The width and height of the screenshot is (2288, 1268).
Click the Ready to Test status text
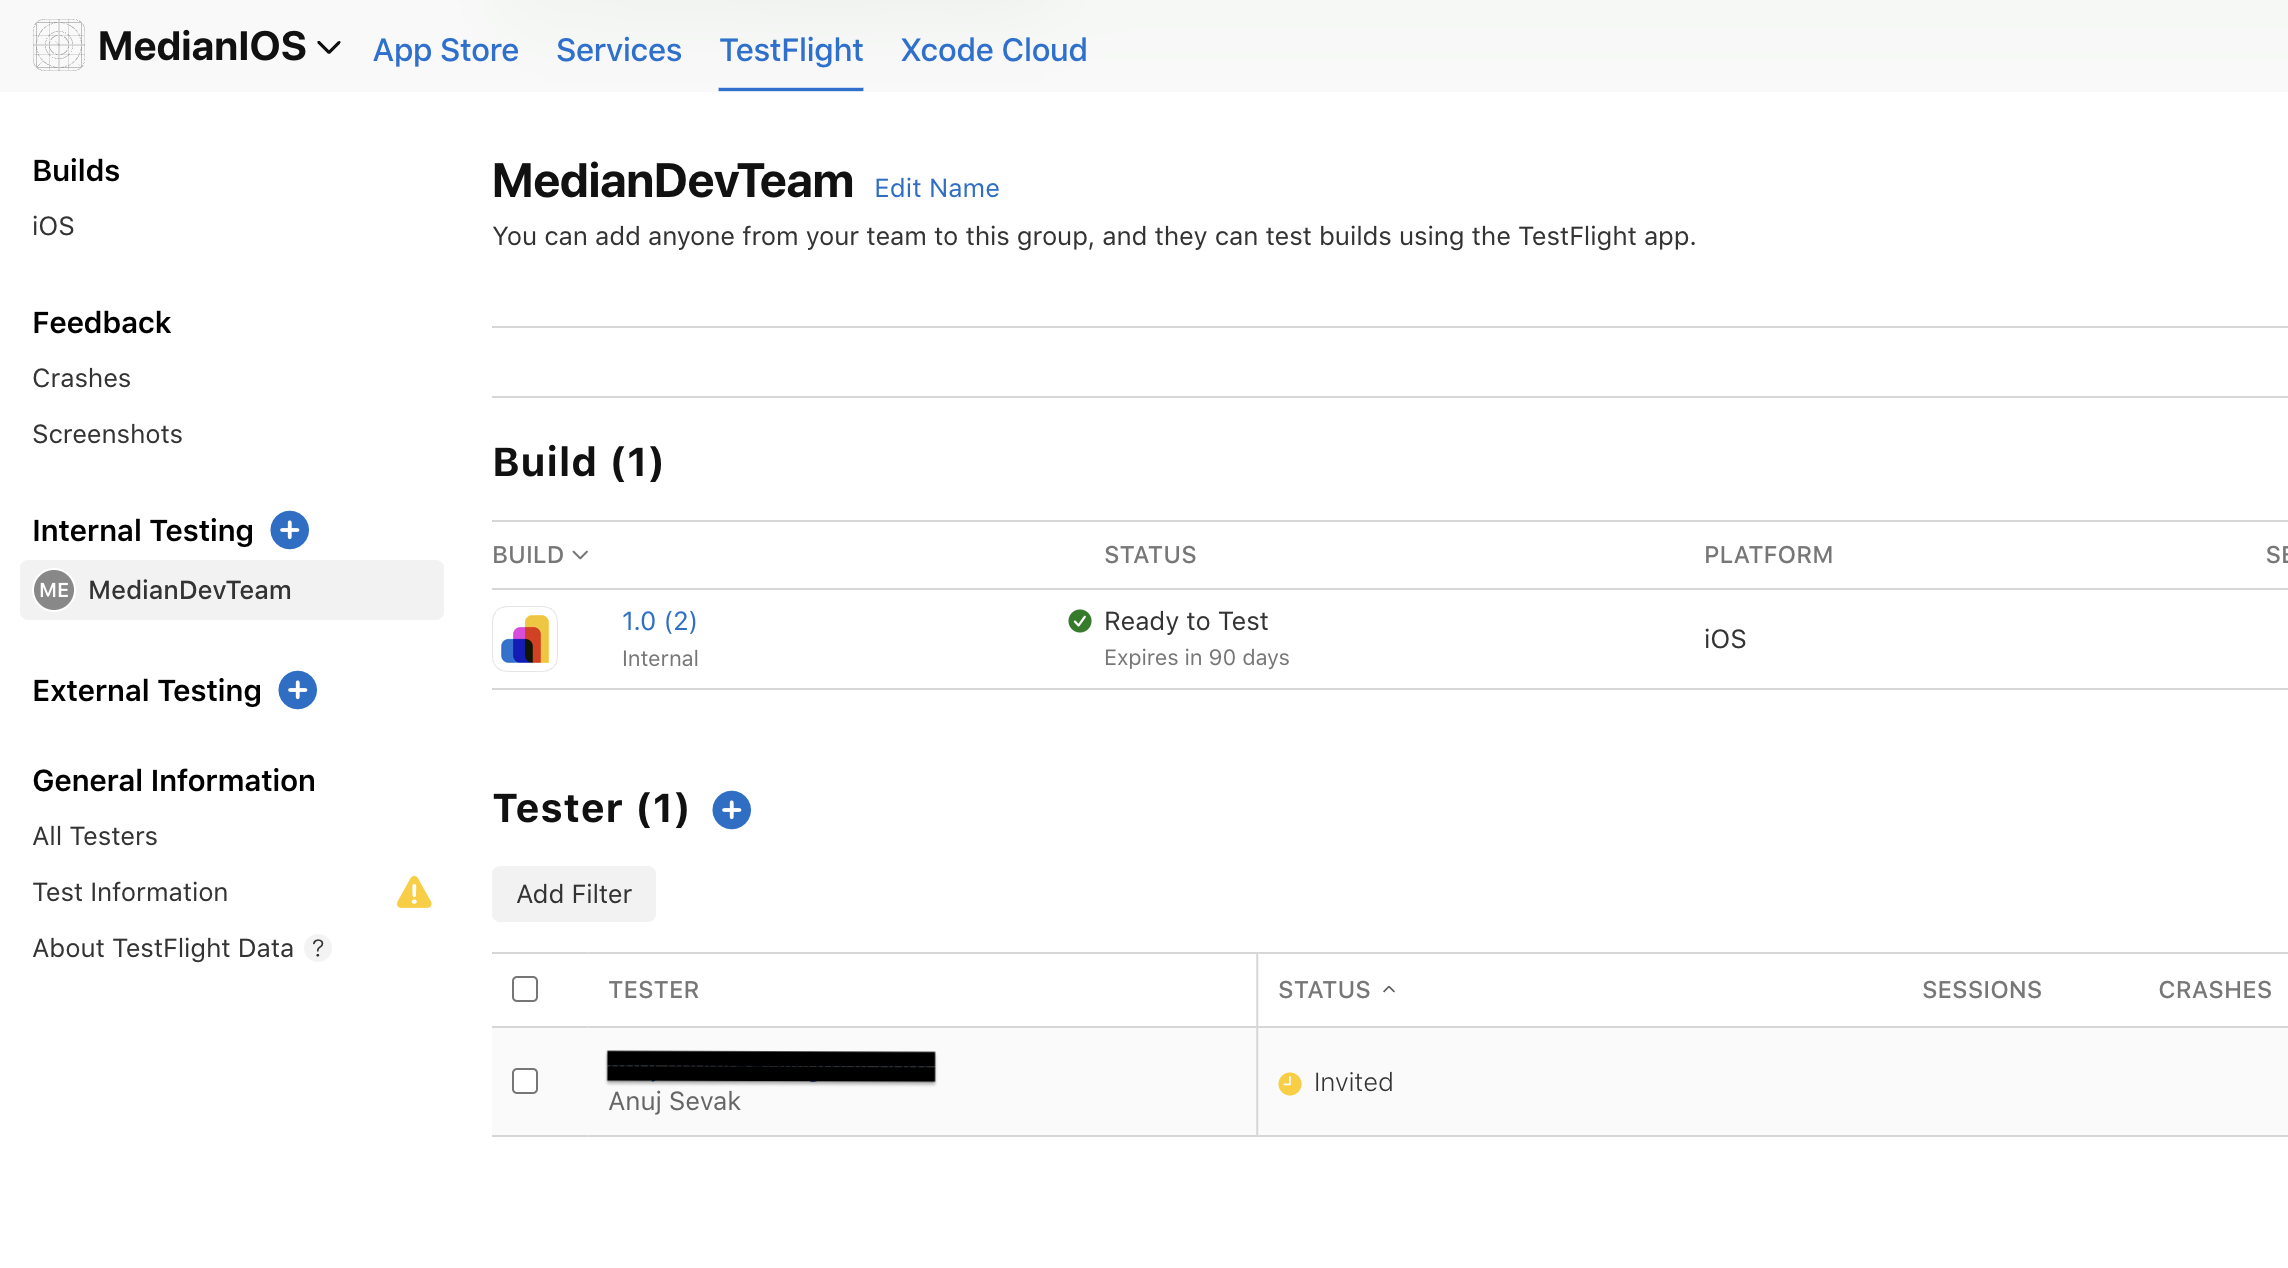click(1186, 621)
